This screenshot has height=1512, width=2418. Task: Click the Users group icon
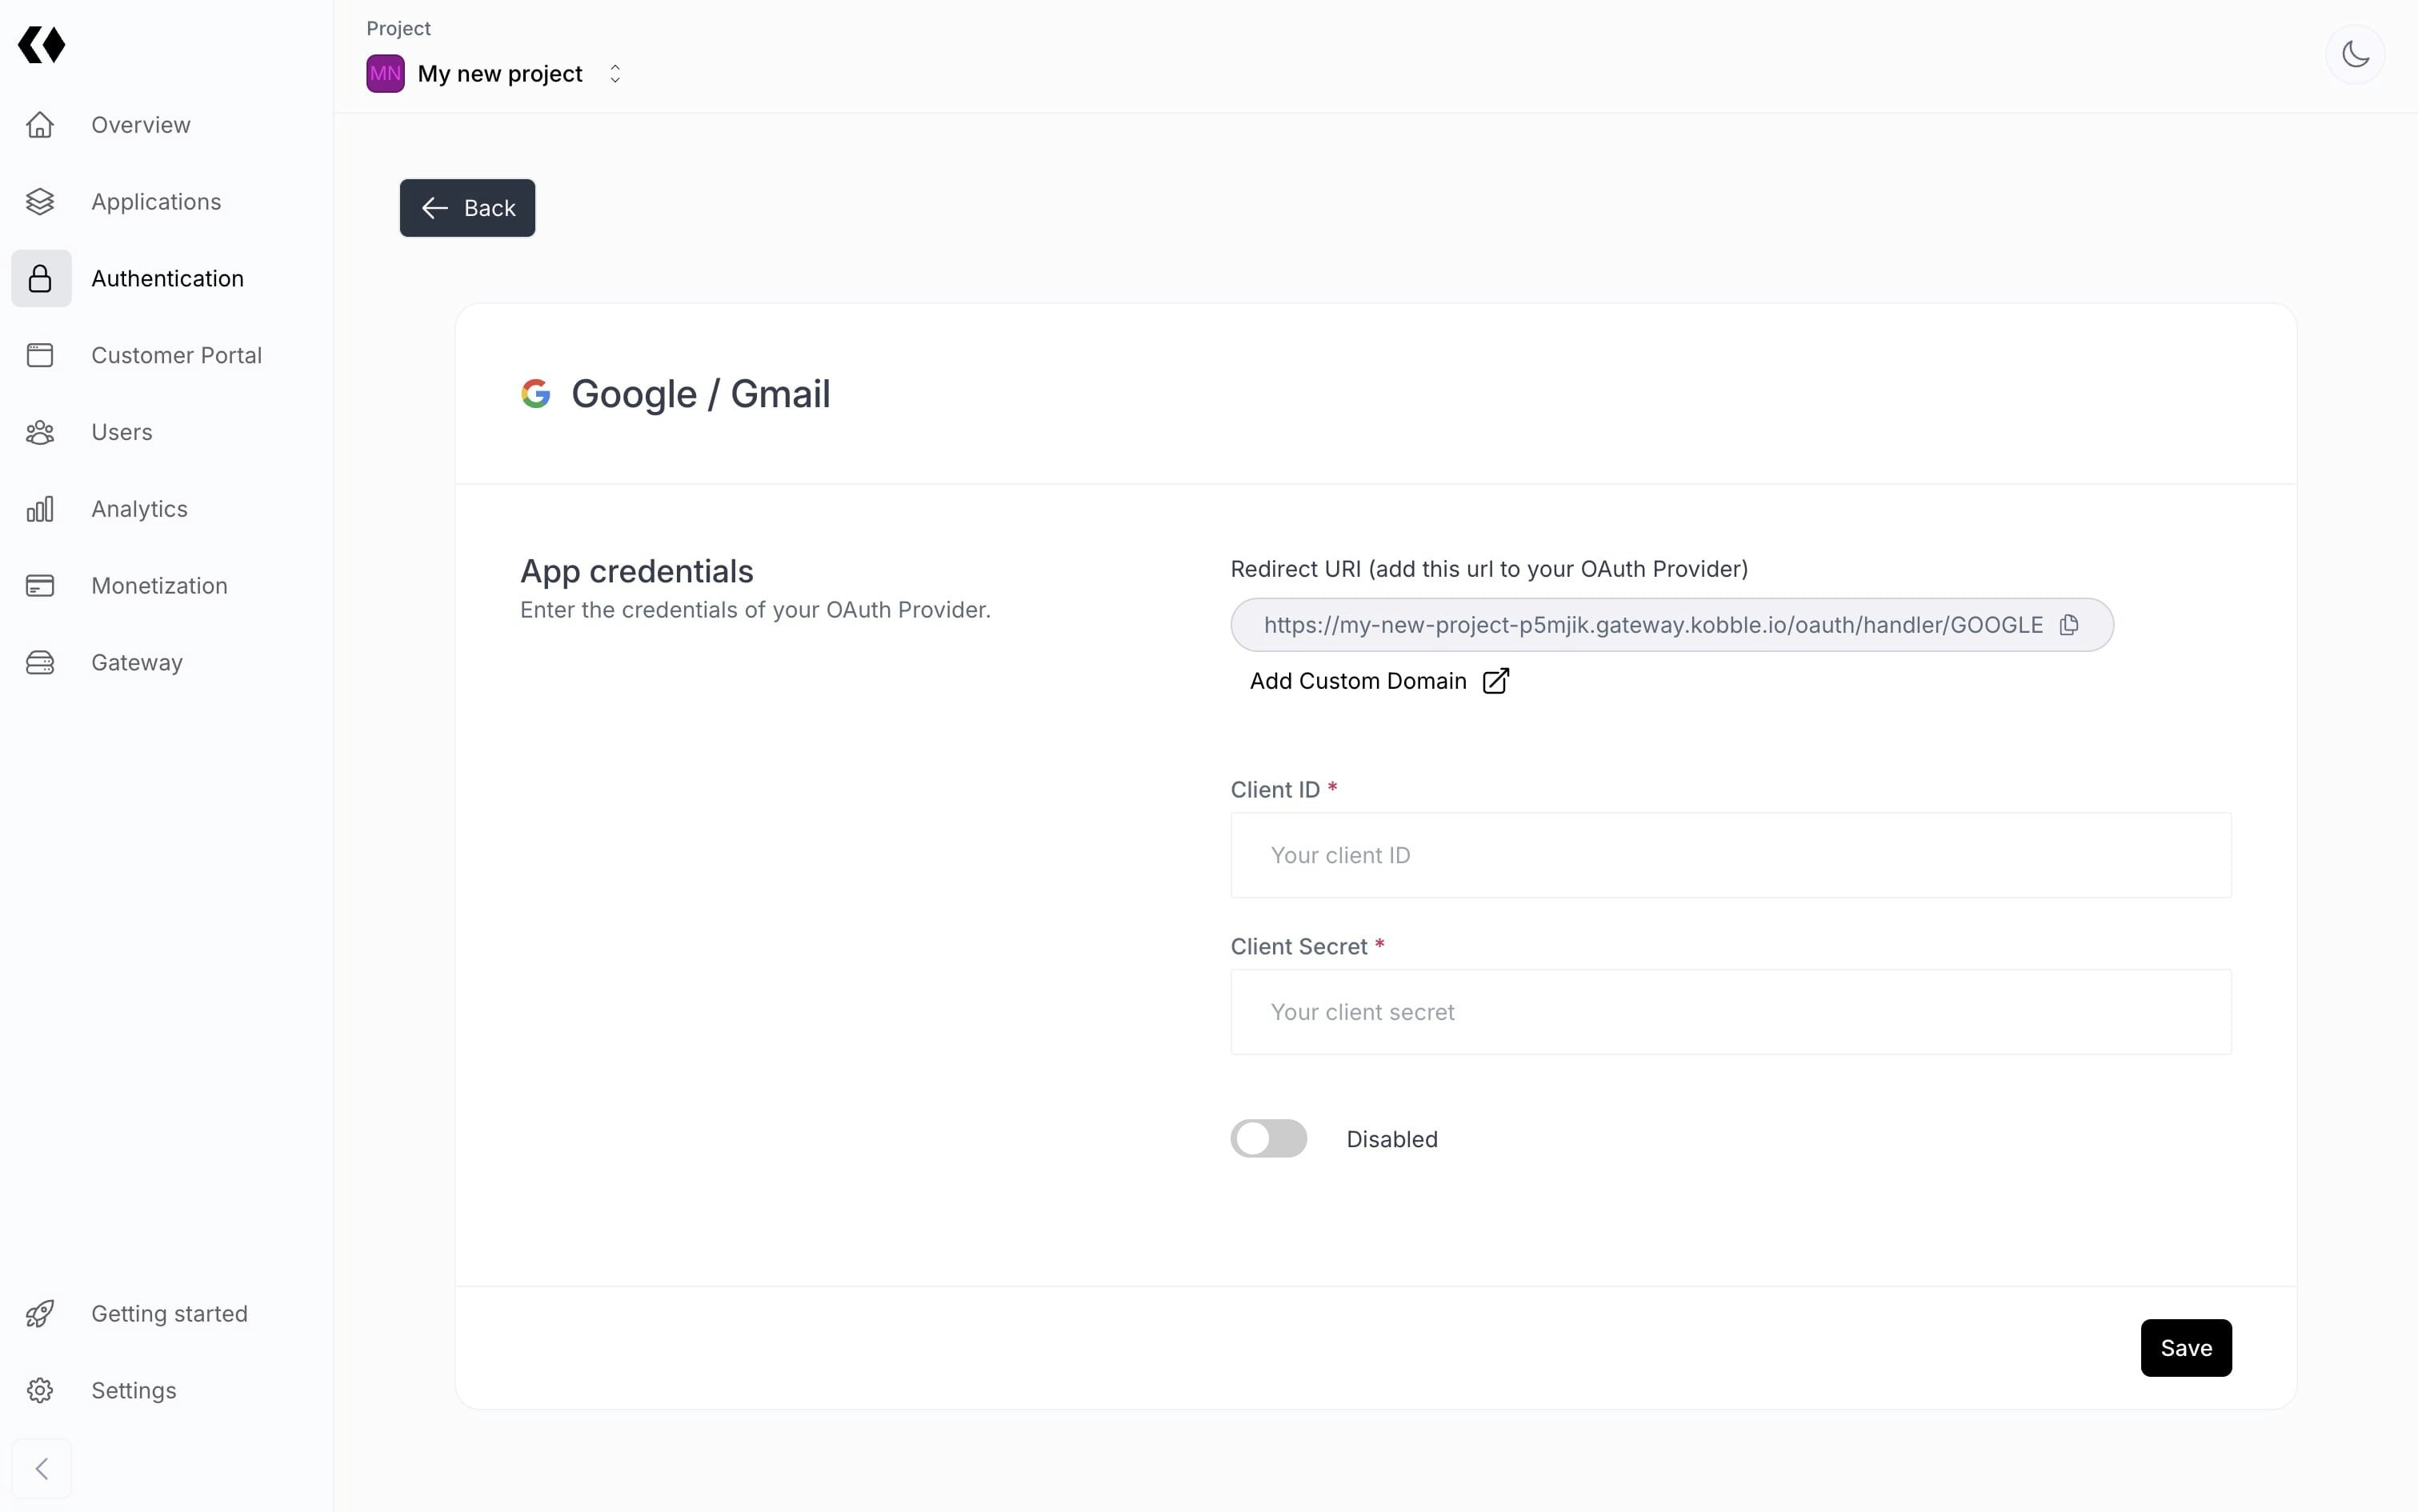click(40, 432)
